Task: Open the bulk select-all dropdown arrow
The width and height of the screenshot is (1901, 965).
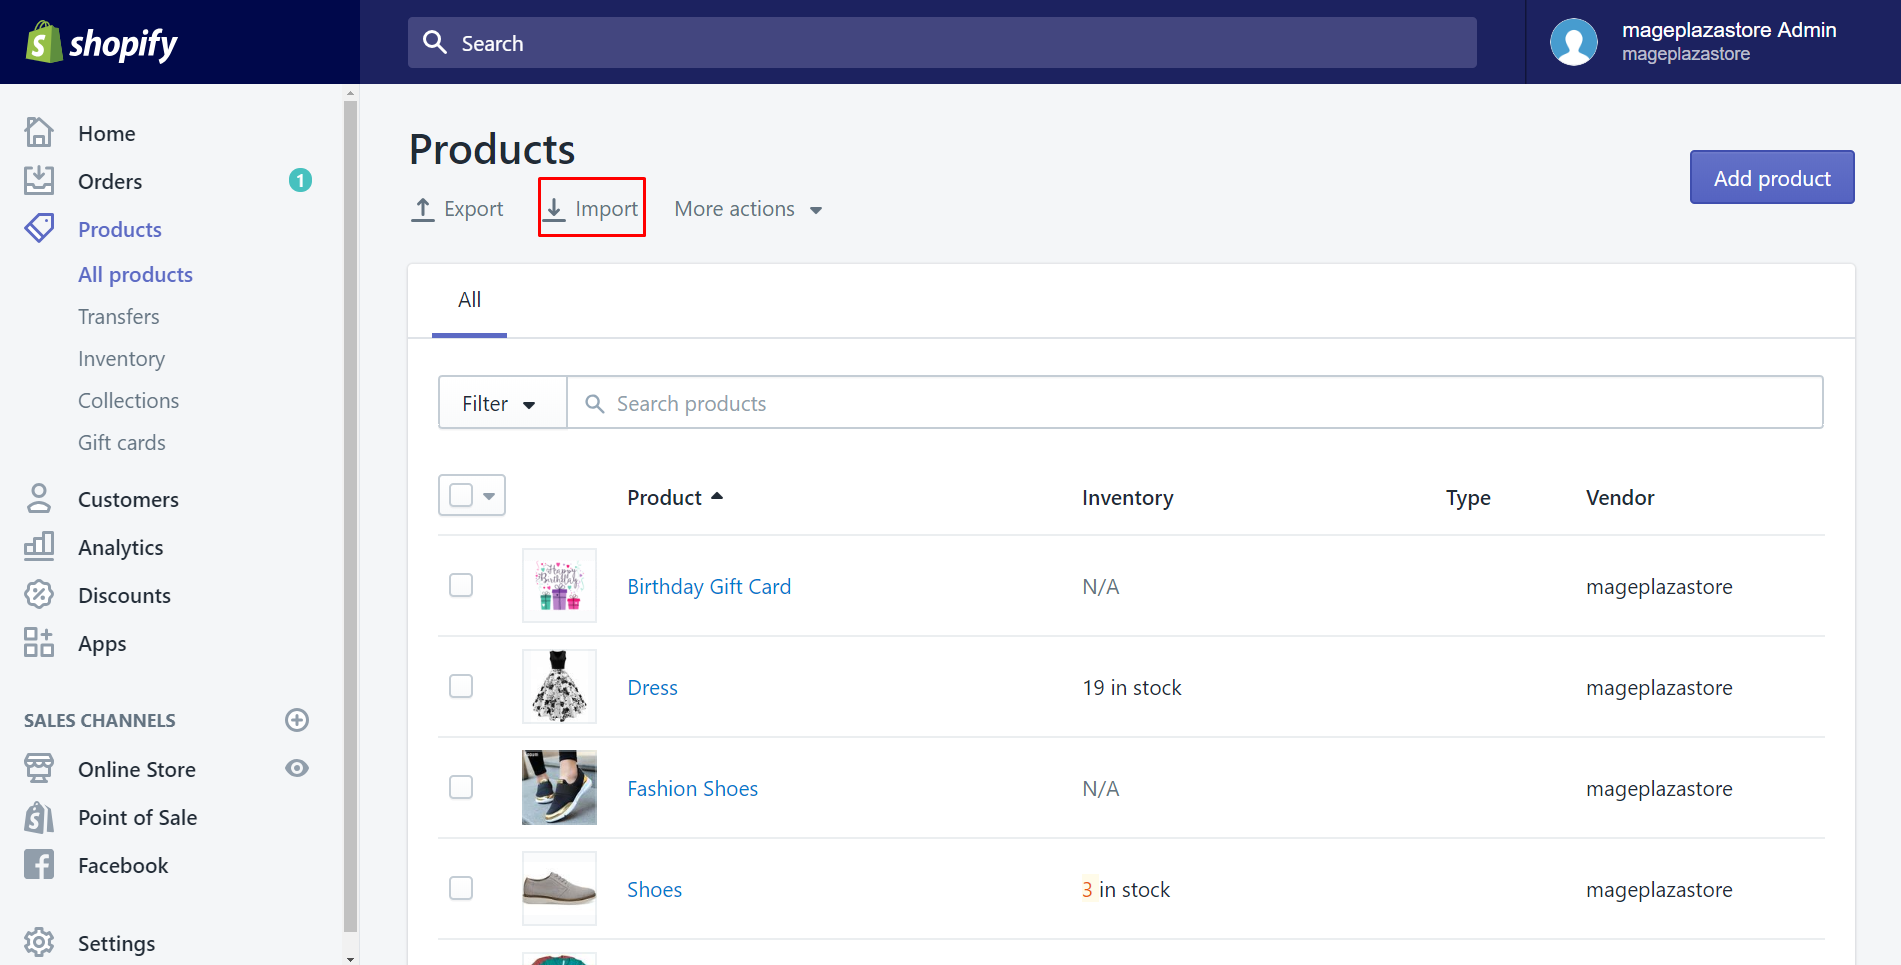Action: pos(489,496)
